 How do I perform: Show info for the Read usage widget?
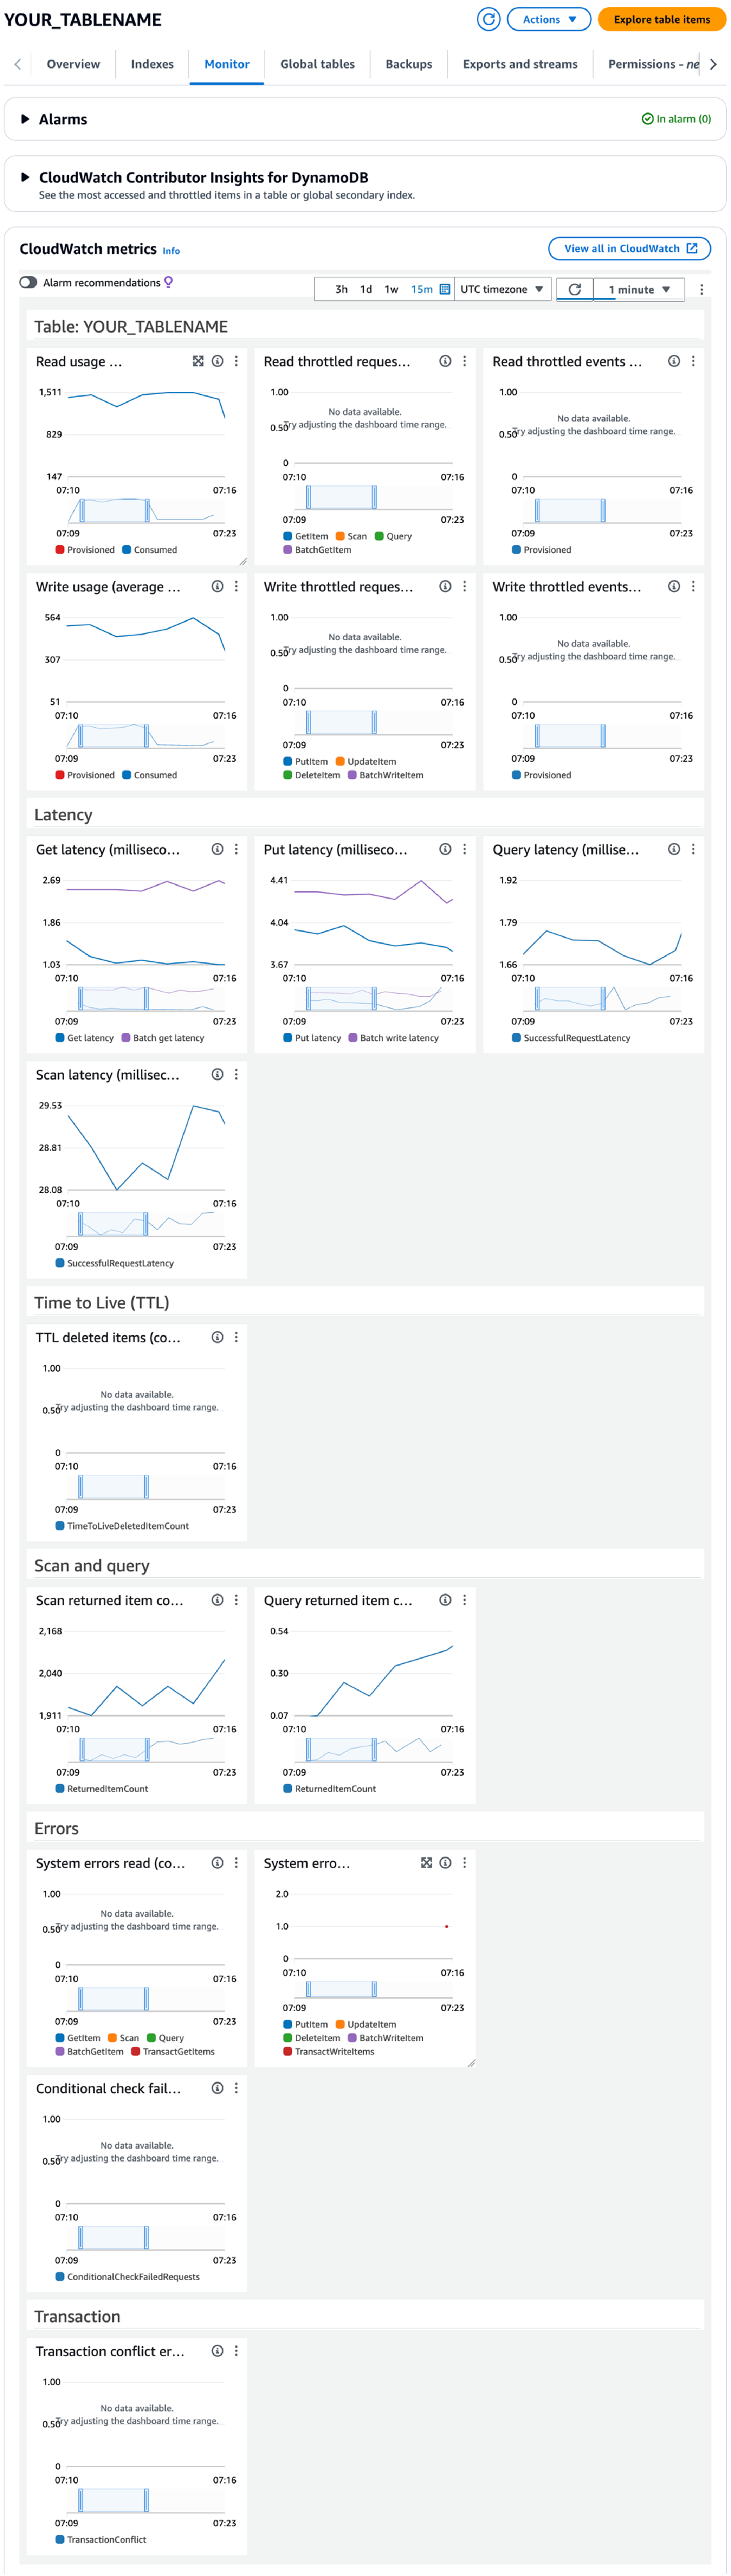pyautogui.click(x=217, y=361)
